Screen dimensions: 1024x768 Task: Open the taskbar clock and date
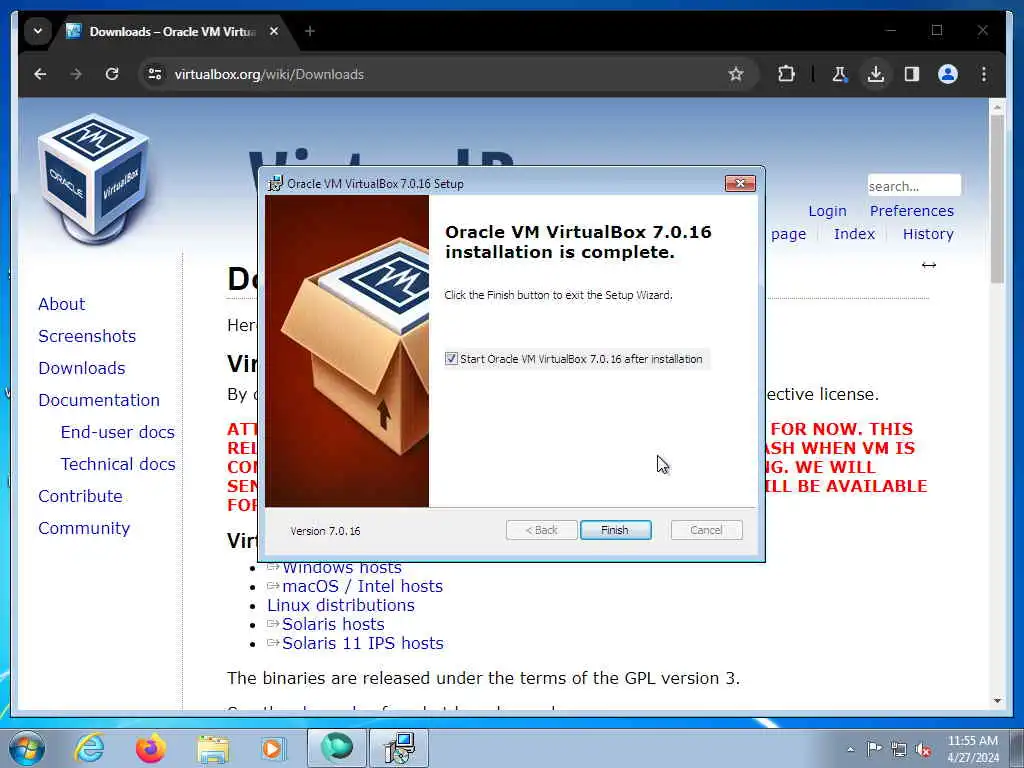[972, 749]
